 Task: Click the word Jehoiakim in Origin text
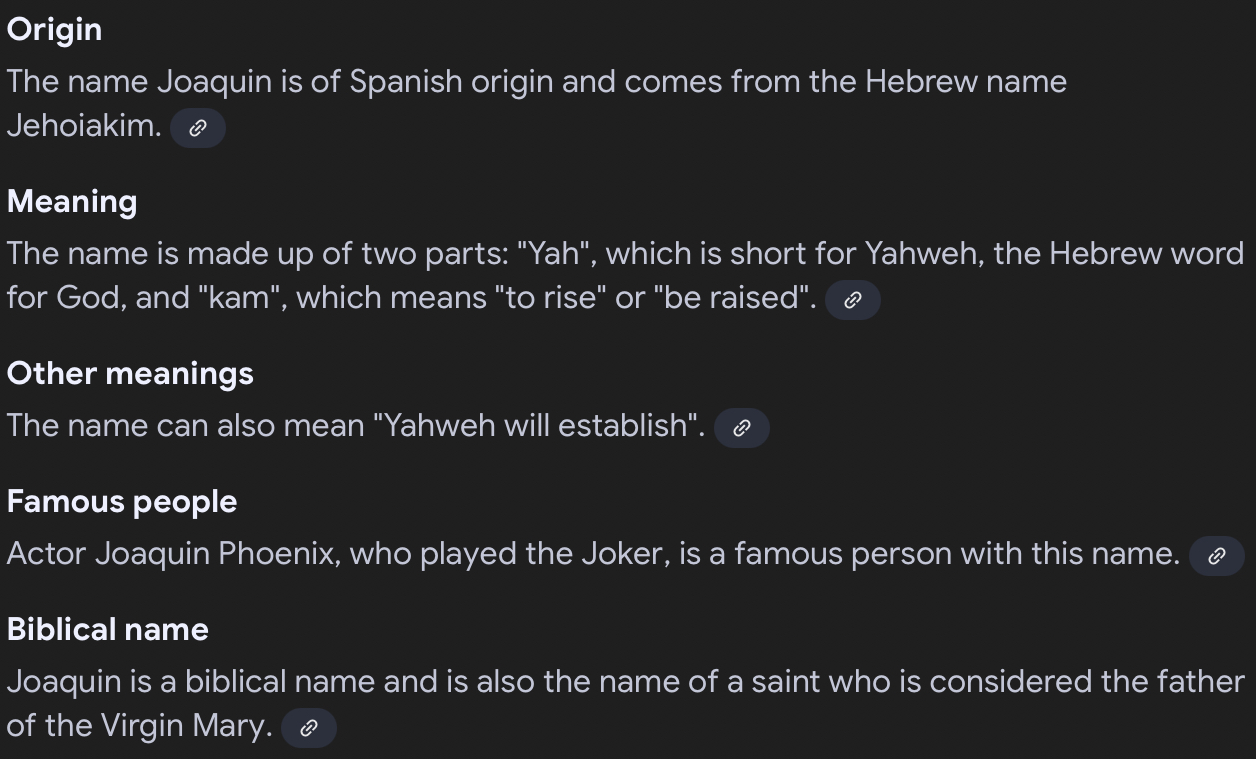point(83,126)
